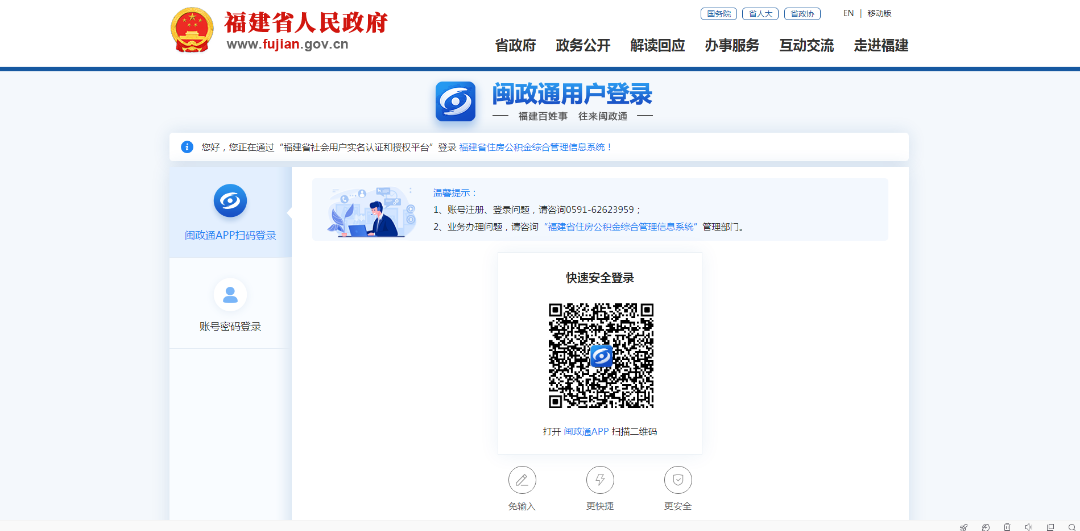
Task: Click the 省政协 button
Action: pos(802,14)
